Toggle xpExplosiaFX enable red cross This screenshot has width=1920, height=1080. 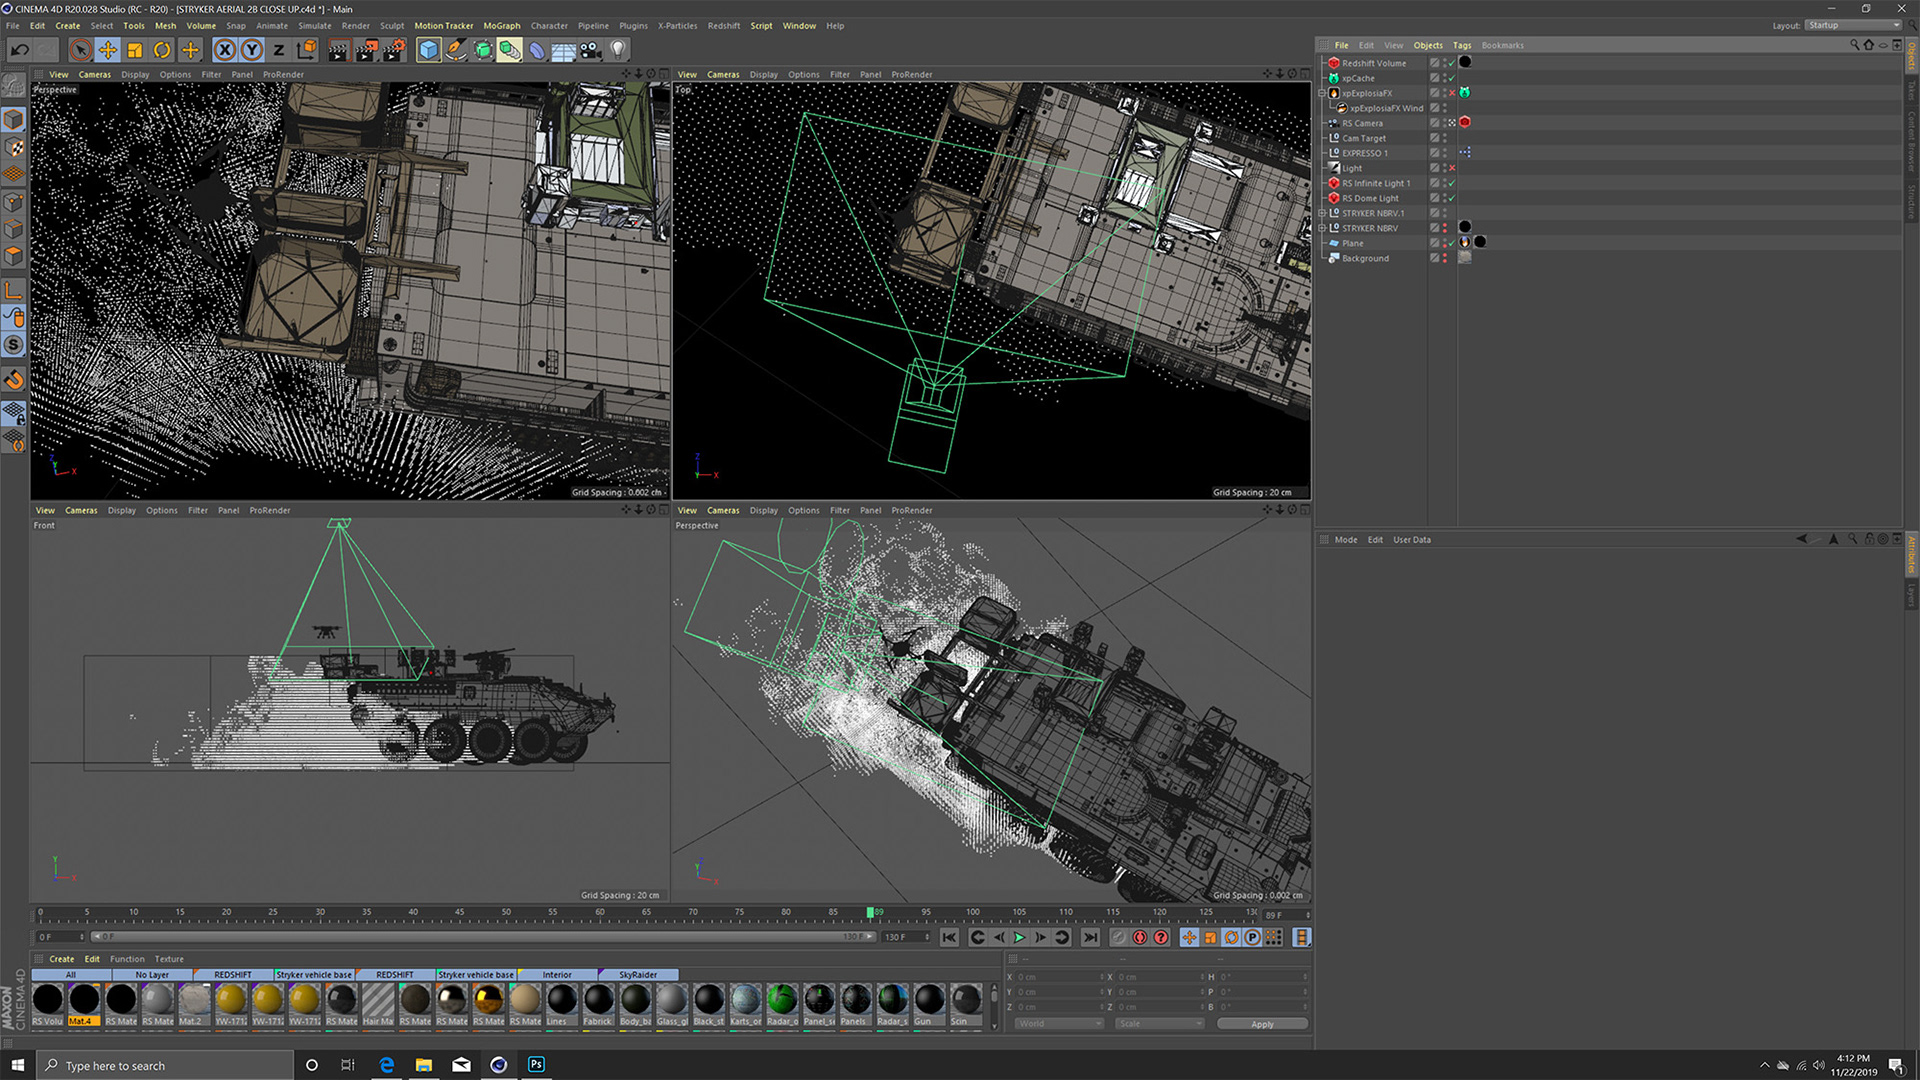(x=1452, y=93)
